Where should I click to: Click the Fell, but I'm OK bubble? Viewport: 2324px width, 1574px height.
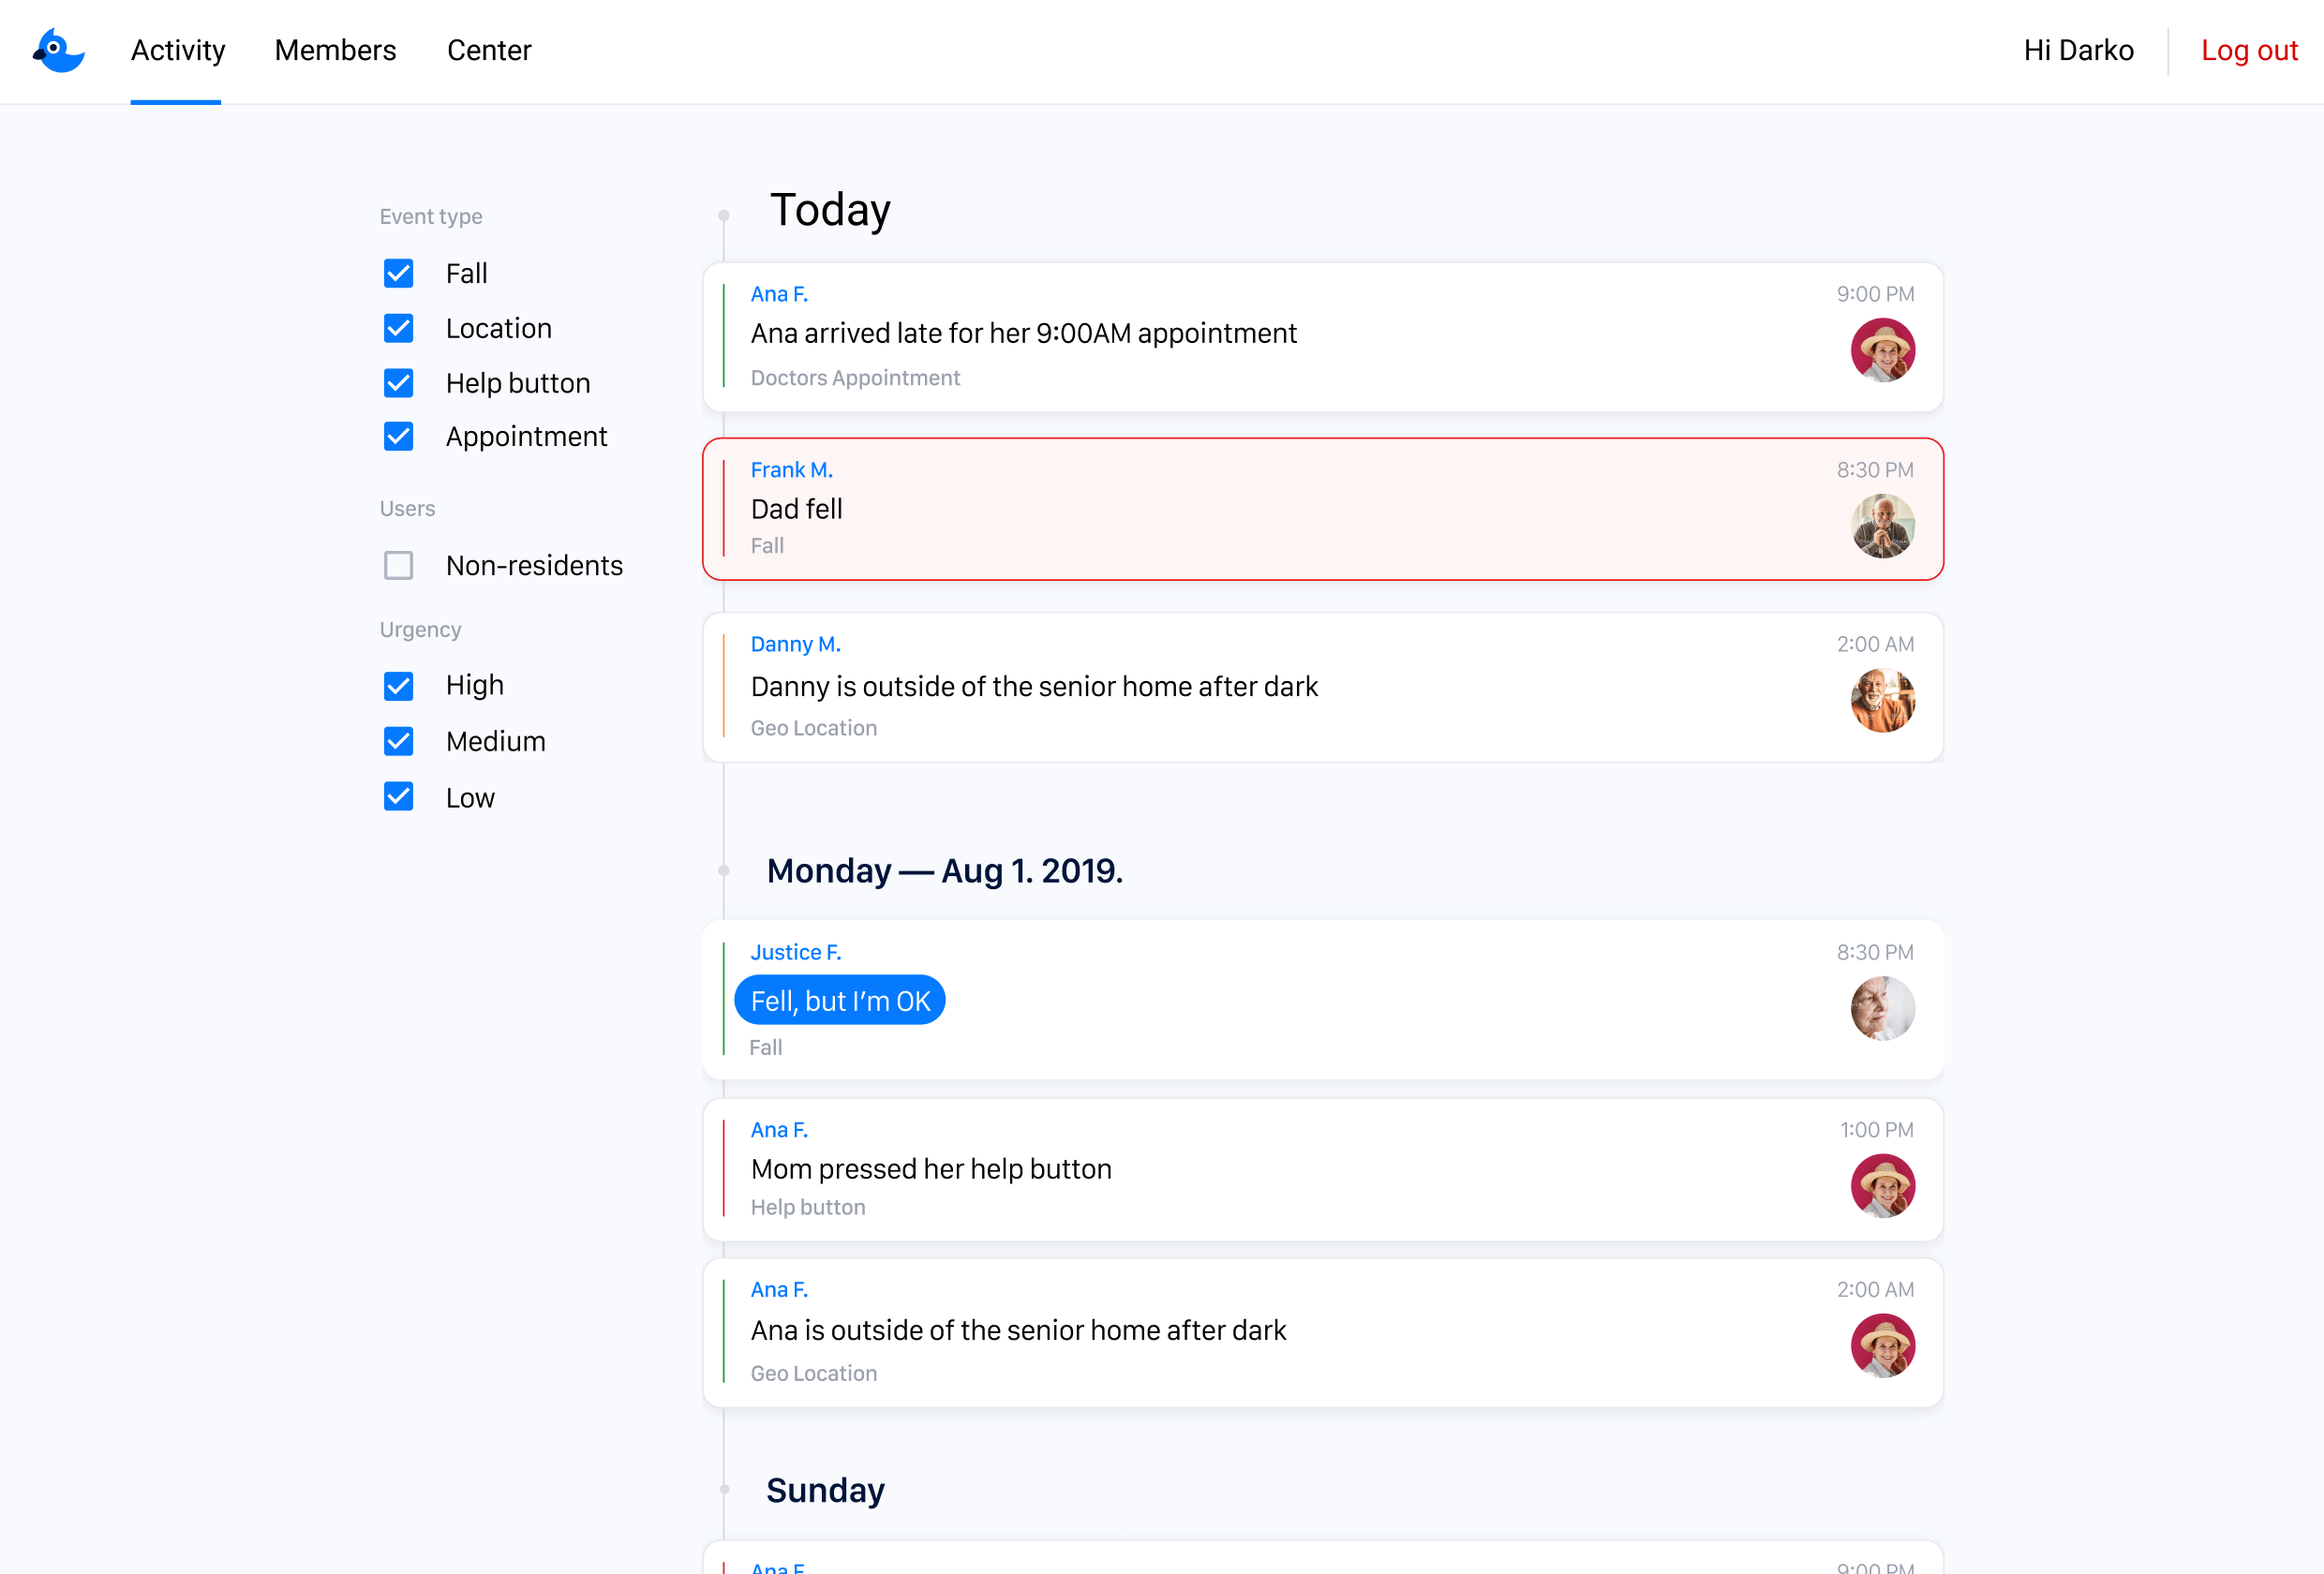coord(839,1001)
